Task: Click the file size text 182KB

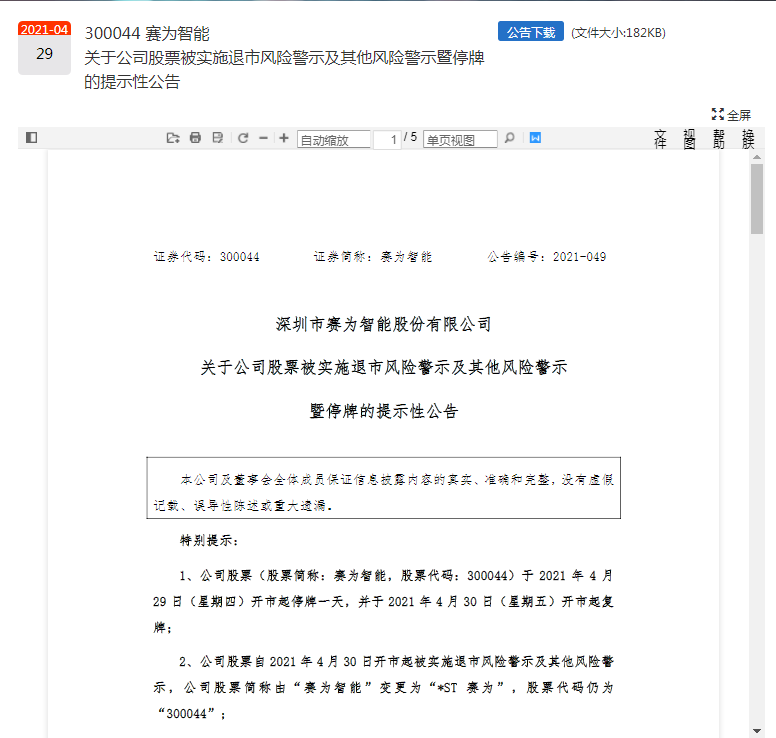Action: coord(618,33)
